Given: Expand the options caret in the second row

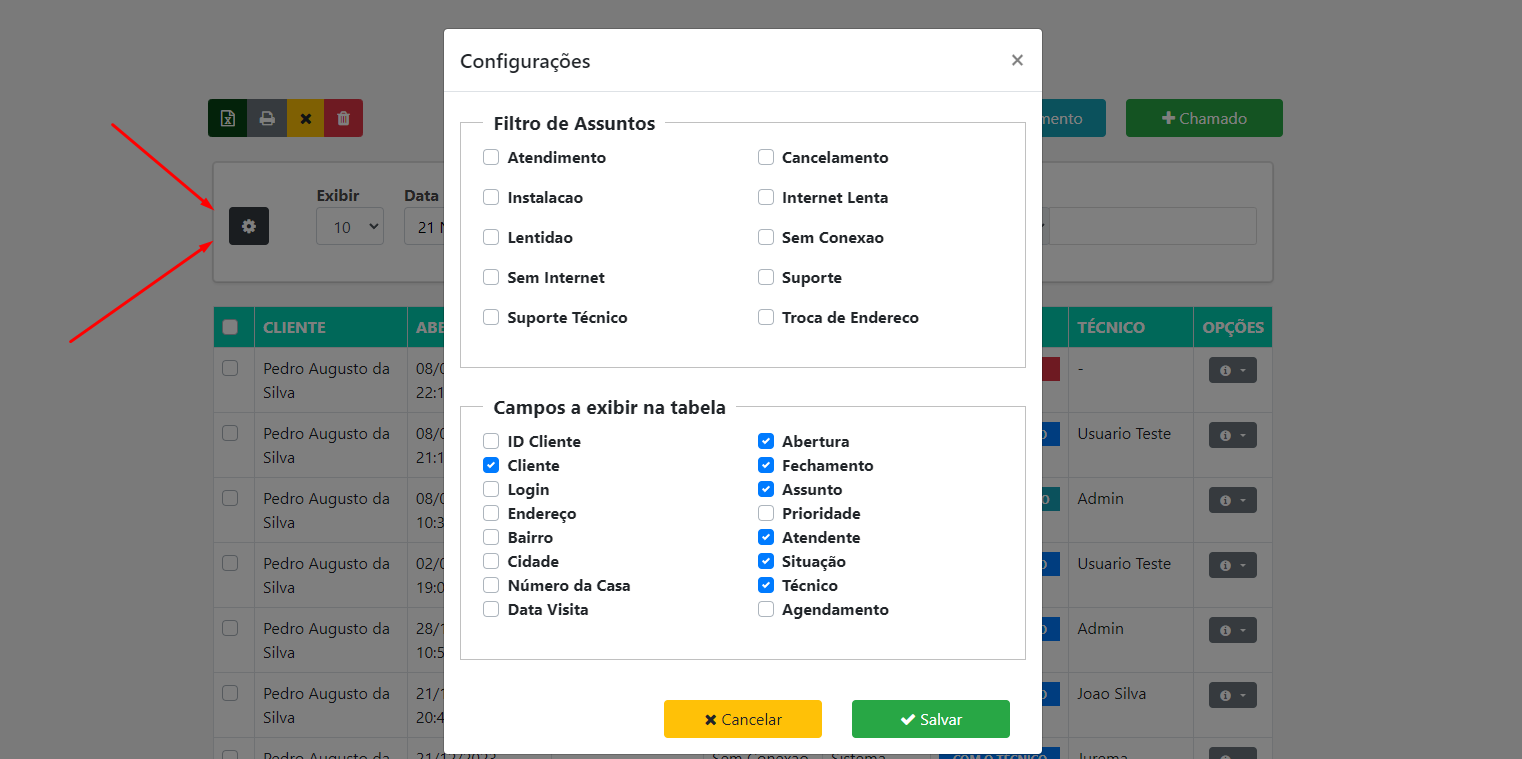Looking at the screenshot, I should [x=1244, y=434].
